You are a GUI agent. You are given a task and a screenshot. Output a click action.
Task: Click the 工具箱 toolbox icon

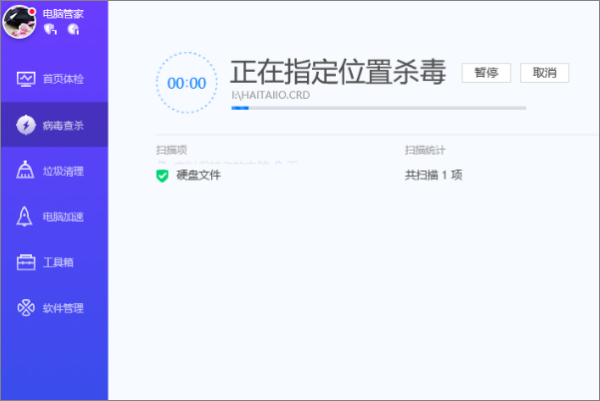point(26,262)
